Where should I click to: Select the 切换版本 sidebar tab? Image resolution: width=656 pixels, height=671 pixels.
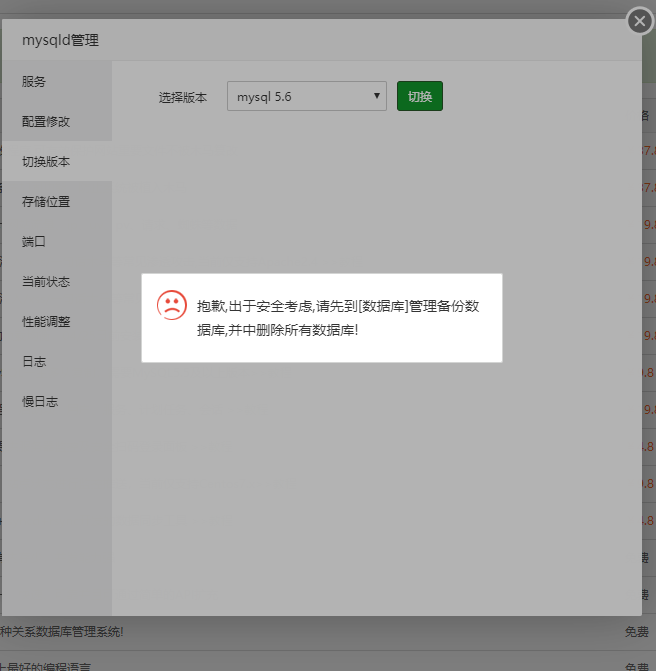[57, 161]
